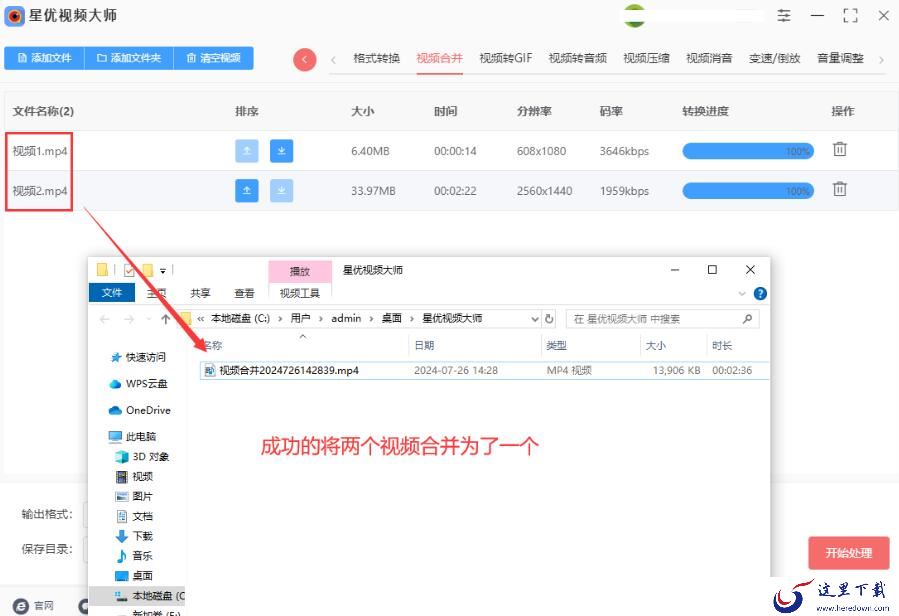Open the quick access toolbar dropdown arrow
Viewport: 899px width, 616px height.
click(x=163, y=271)
